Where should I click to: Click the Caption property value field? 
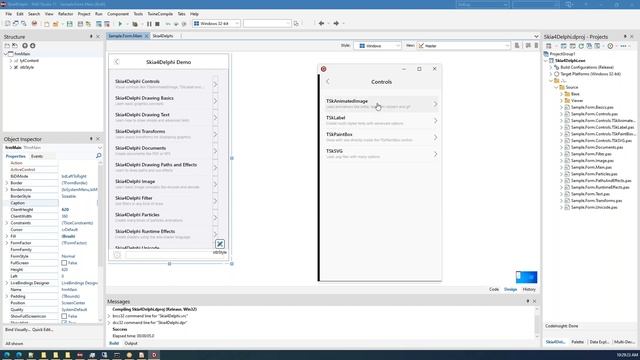coord(78,203)
